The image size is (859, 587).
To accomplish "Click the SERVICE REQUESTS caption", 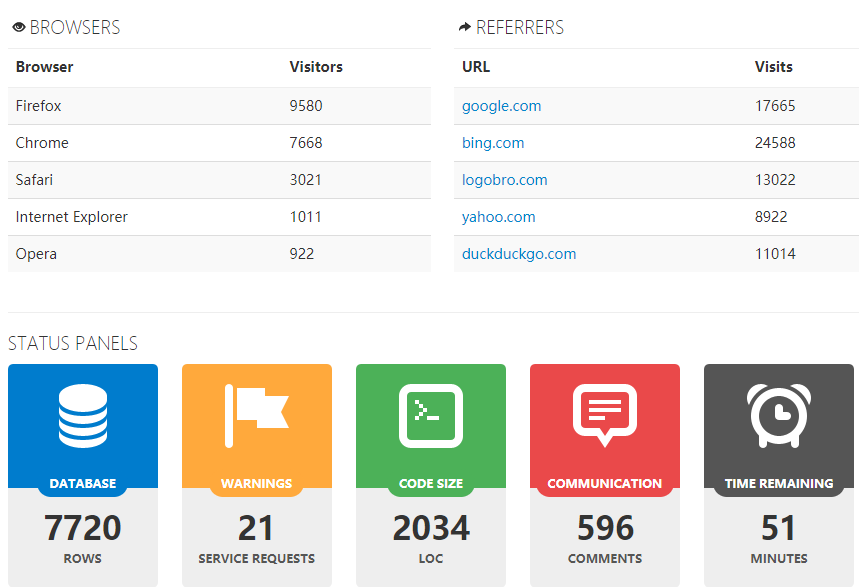I will click(256, 558).
